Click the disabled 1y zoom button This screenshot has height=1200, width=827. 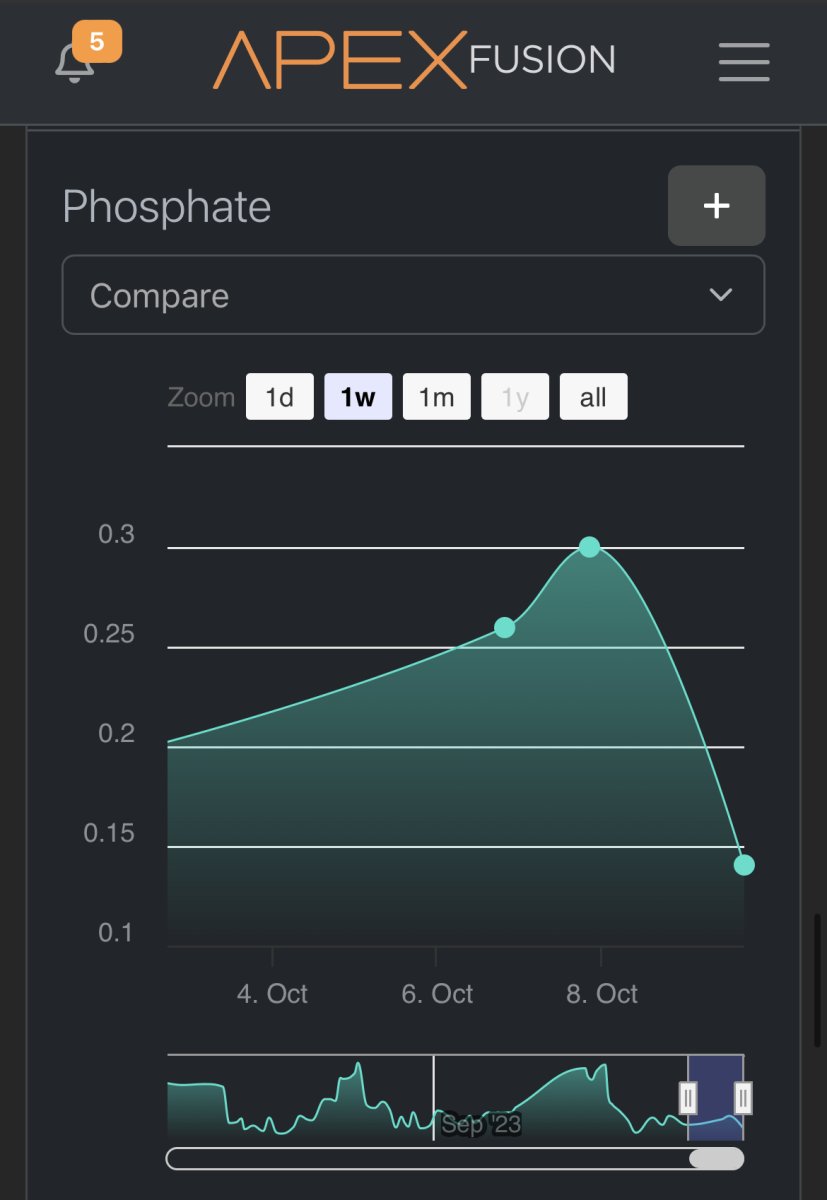point(514,397)
